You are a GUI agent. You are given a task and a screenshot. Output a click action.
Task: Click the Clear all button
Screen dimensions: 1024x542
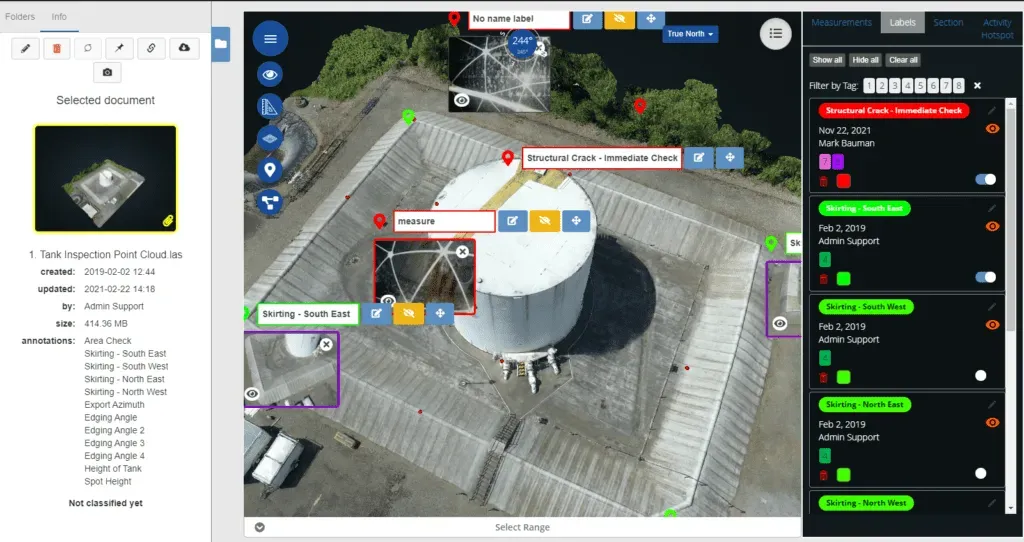tap(903, 59)
